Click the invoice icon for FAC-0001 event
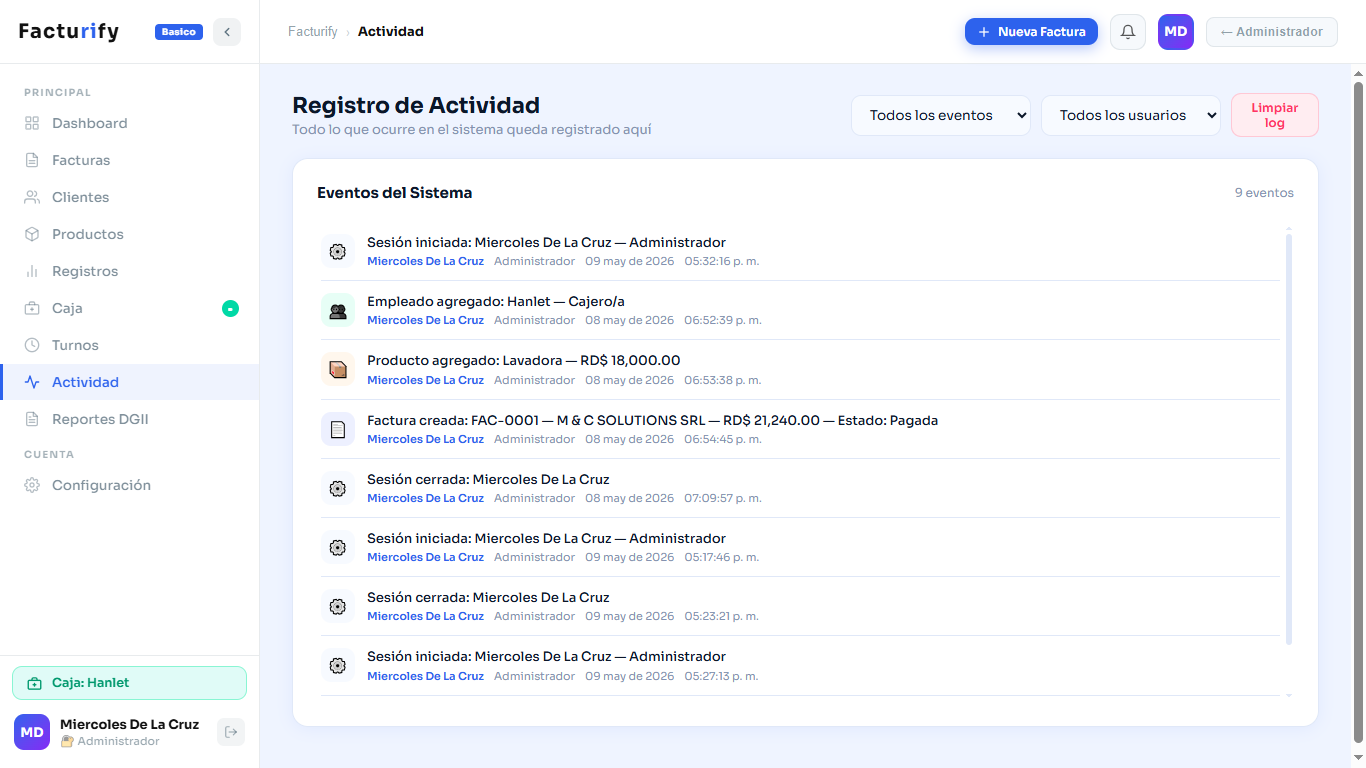 (338, 429)
